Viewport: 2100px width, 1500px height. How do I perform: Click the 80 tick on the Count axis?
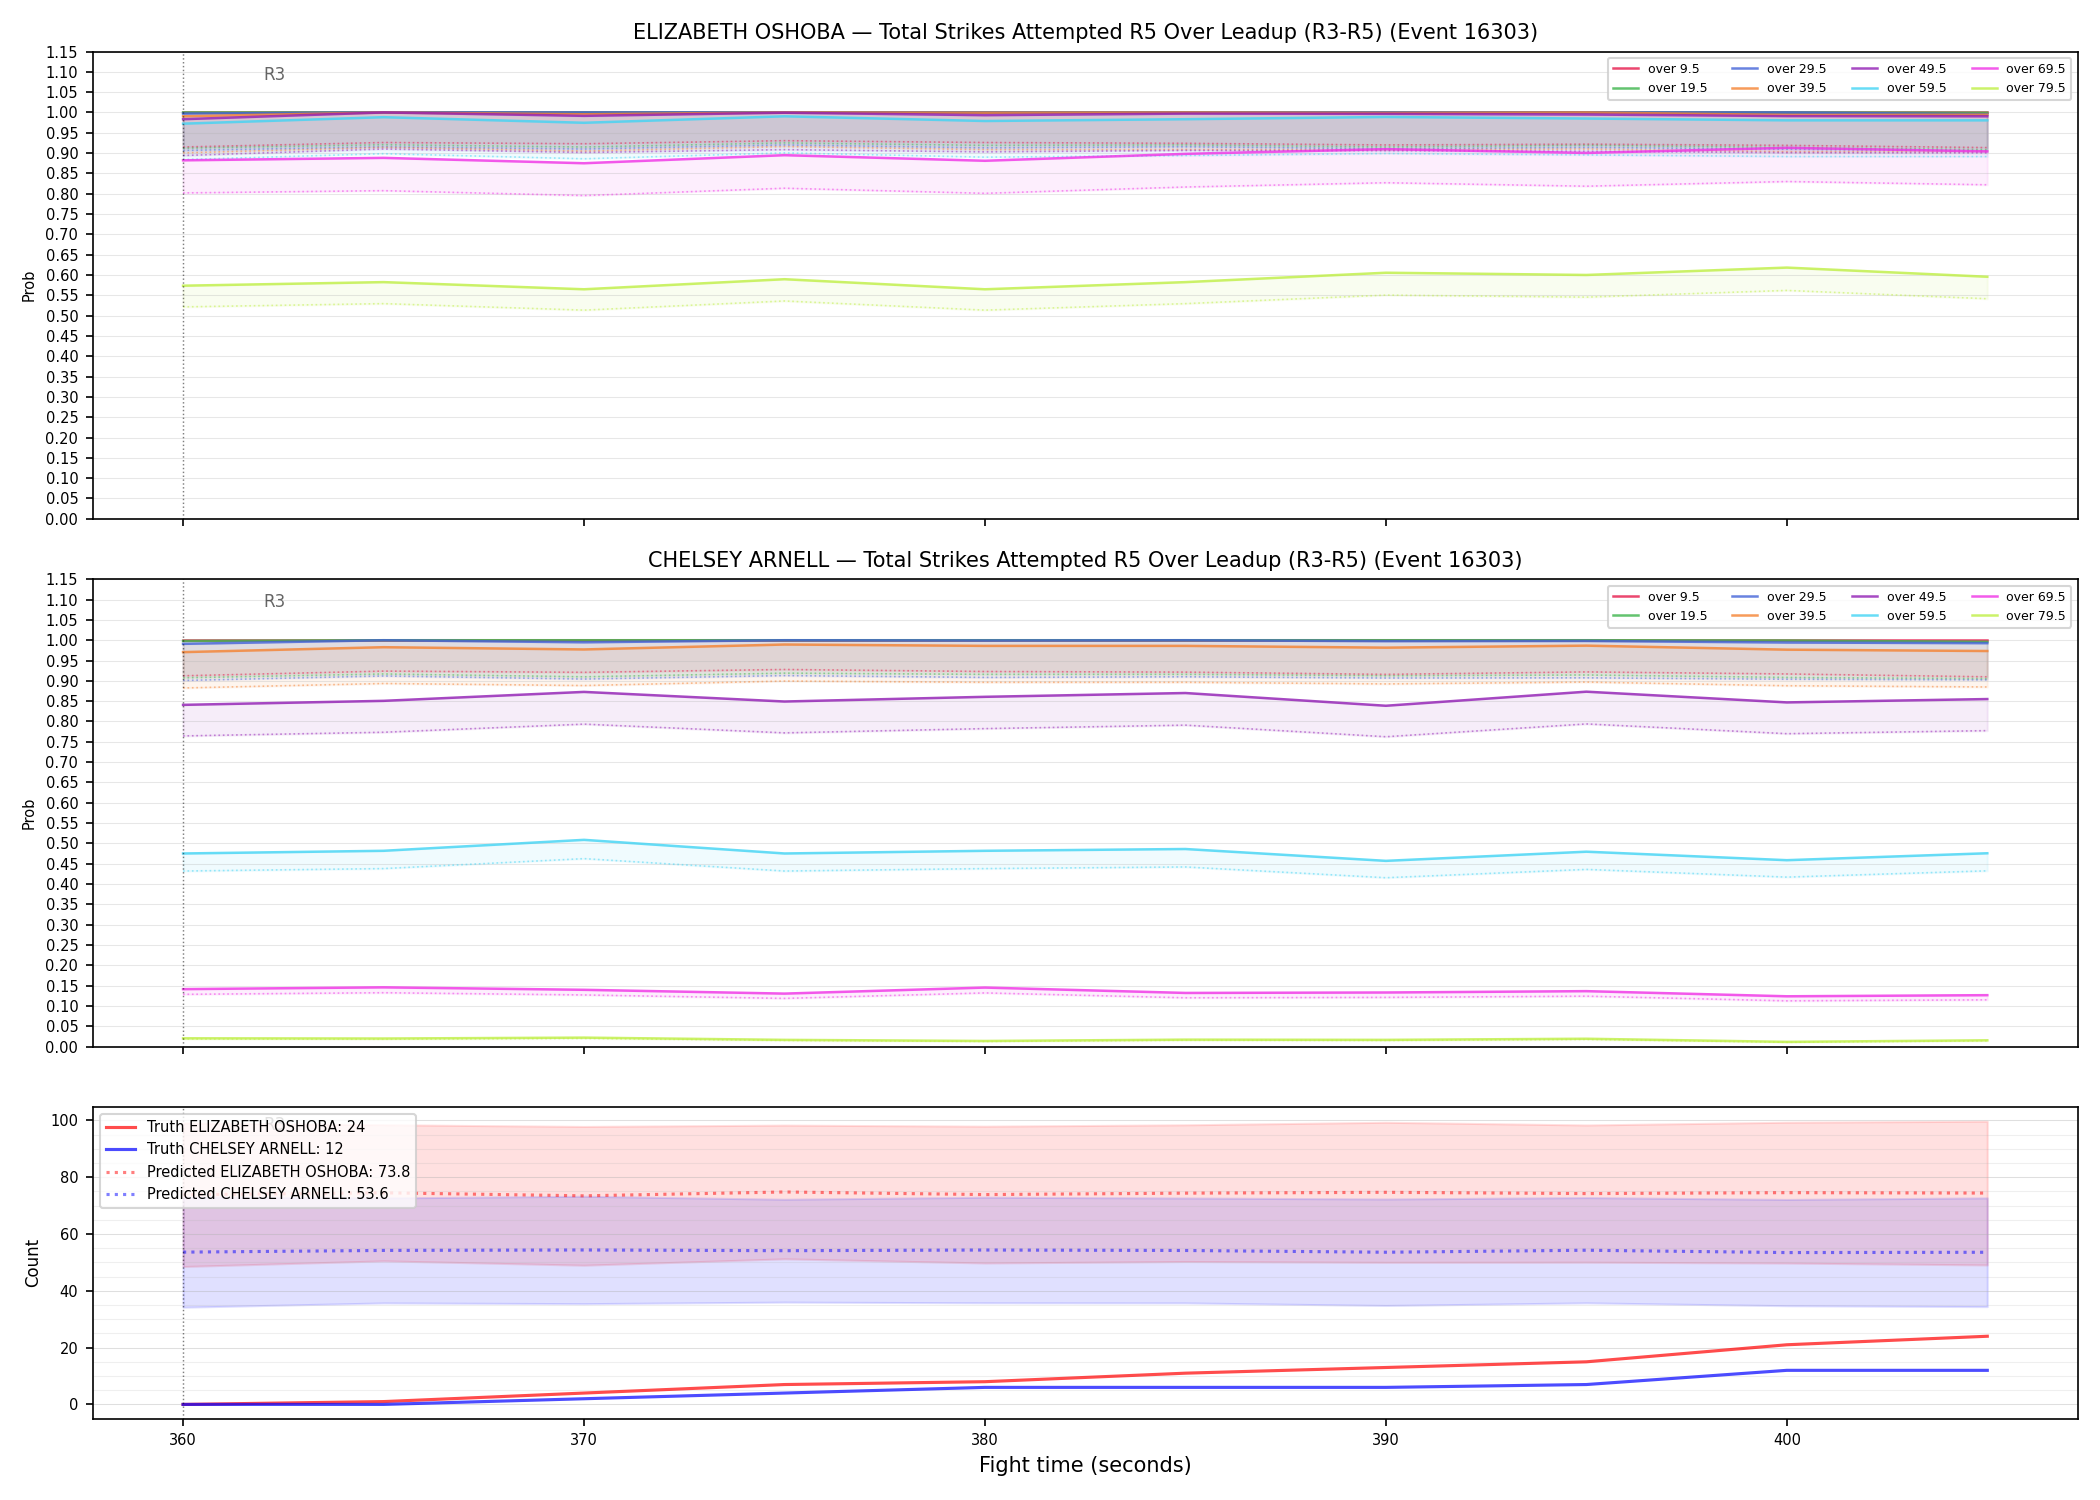[69, 1177]
